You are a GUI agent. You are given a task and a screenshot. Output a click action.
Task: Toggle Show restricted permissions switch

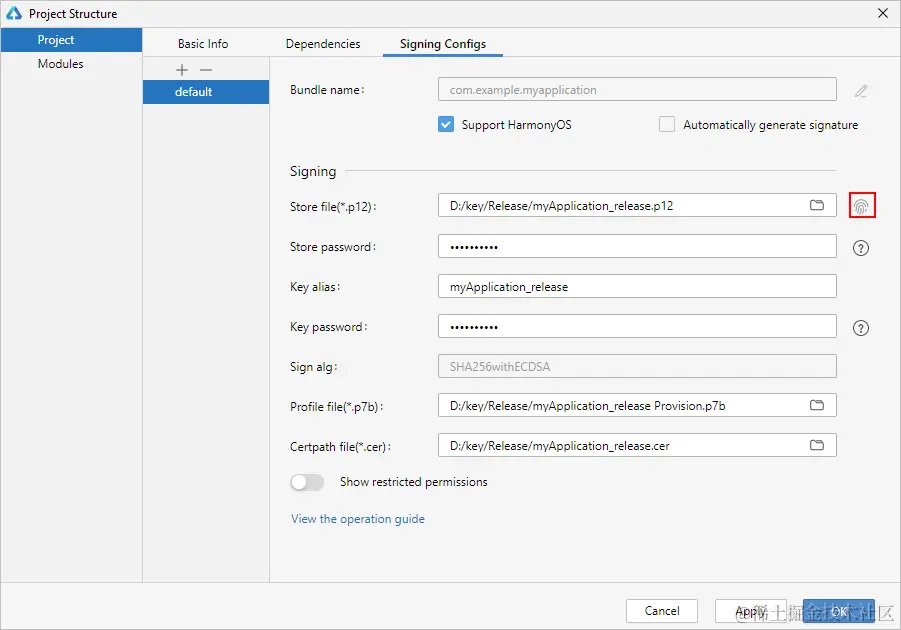point(307,482)
